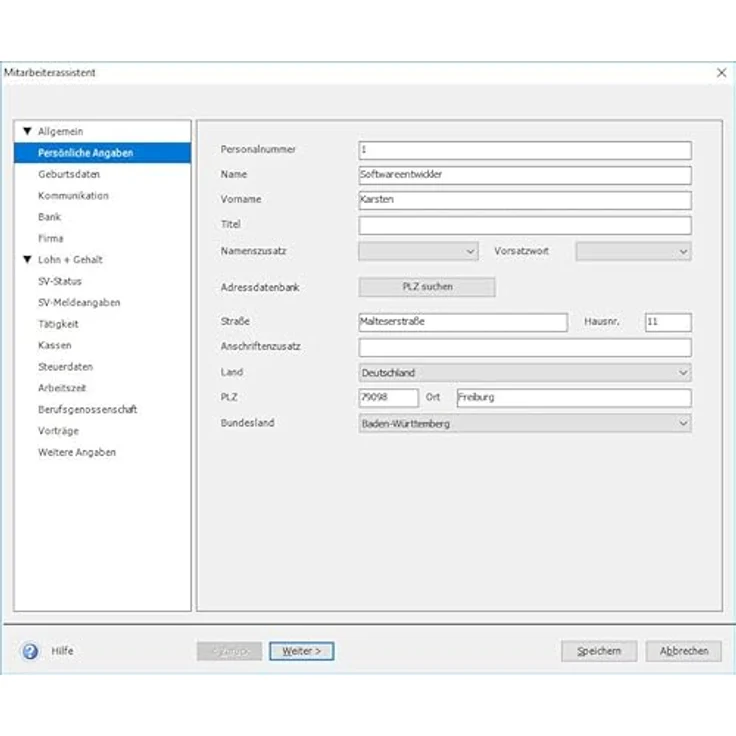Click the Abbrechen button
The height and width of the screenshot is (736, 736).
684,651
